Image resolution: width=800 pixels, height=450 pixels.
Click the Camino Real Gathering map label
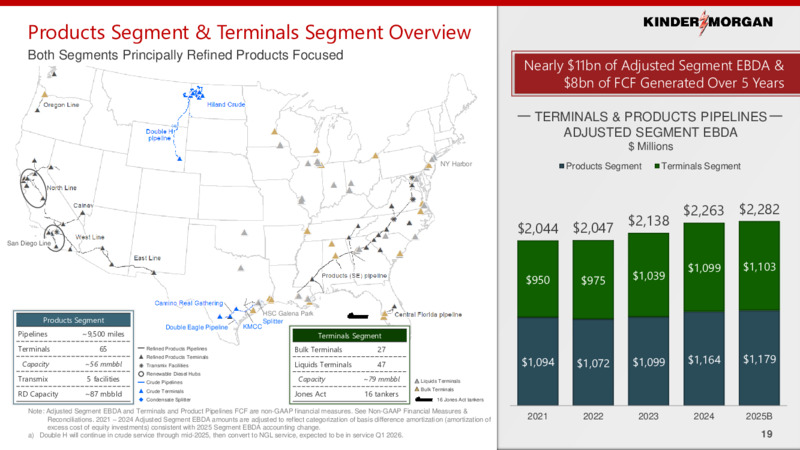pyautogui.click(x=189, y=303)
